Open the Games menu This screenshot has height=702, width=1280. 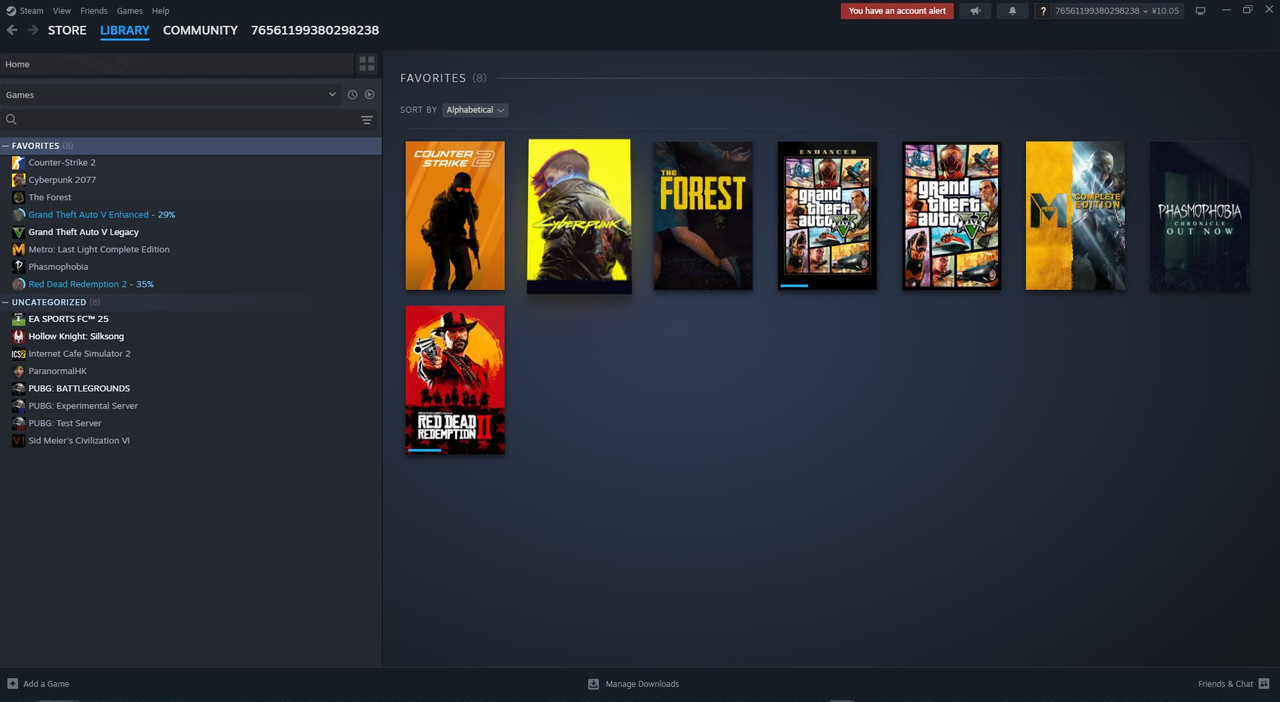click(x=129, y=11)
